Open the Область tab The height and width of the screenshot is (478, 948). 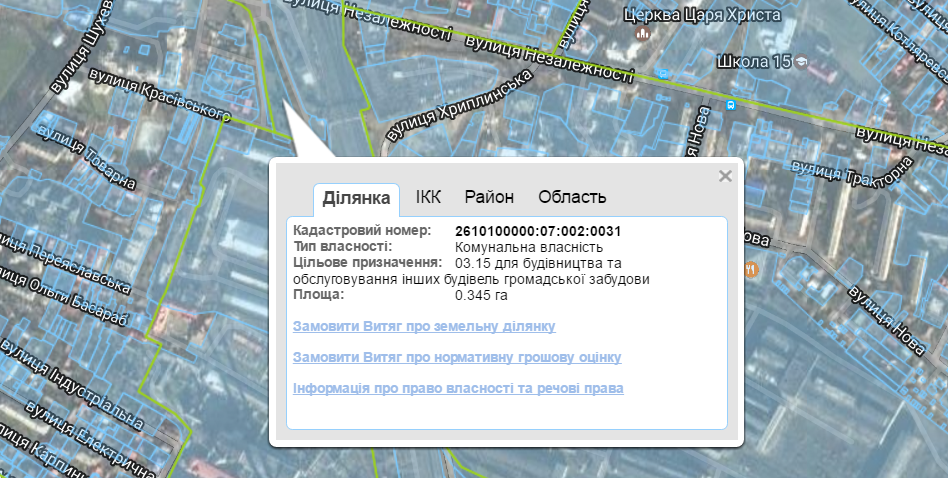[x=572, y=197]
